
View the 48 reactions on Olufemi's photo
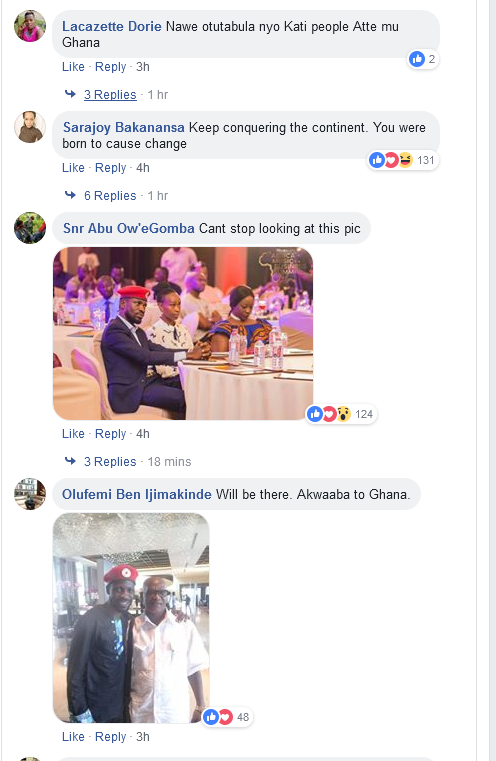pos(227,717)
